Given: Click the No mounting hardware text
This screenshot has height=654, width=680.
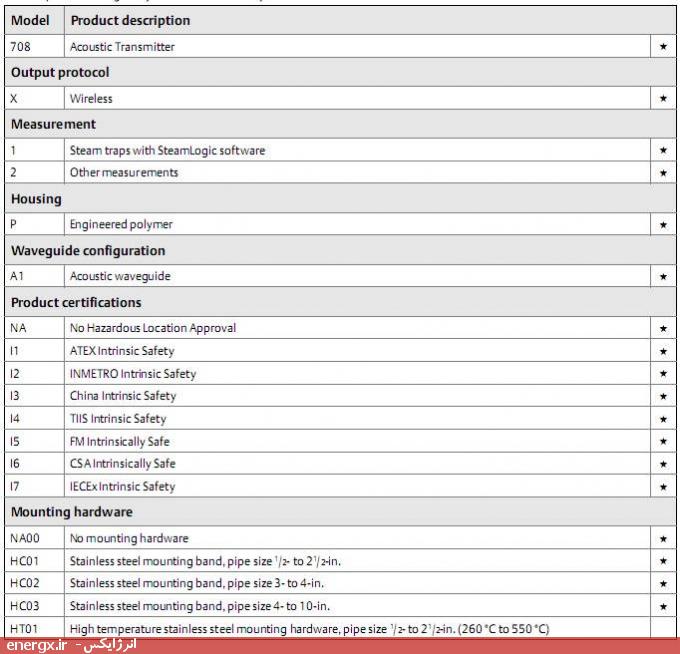Looking at the screenshot, I should coord(129,538).
